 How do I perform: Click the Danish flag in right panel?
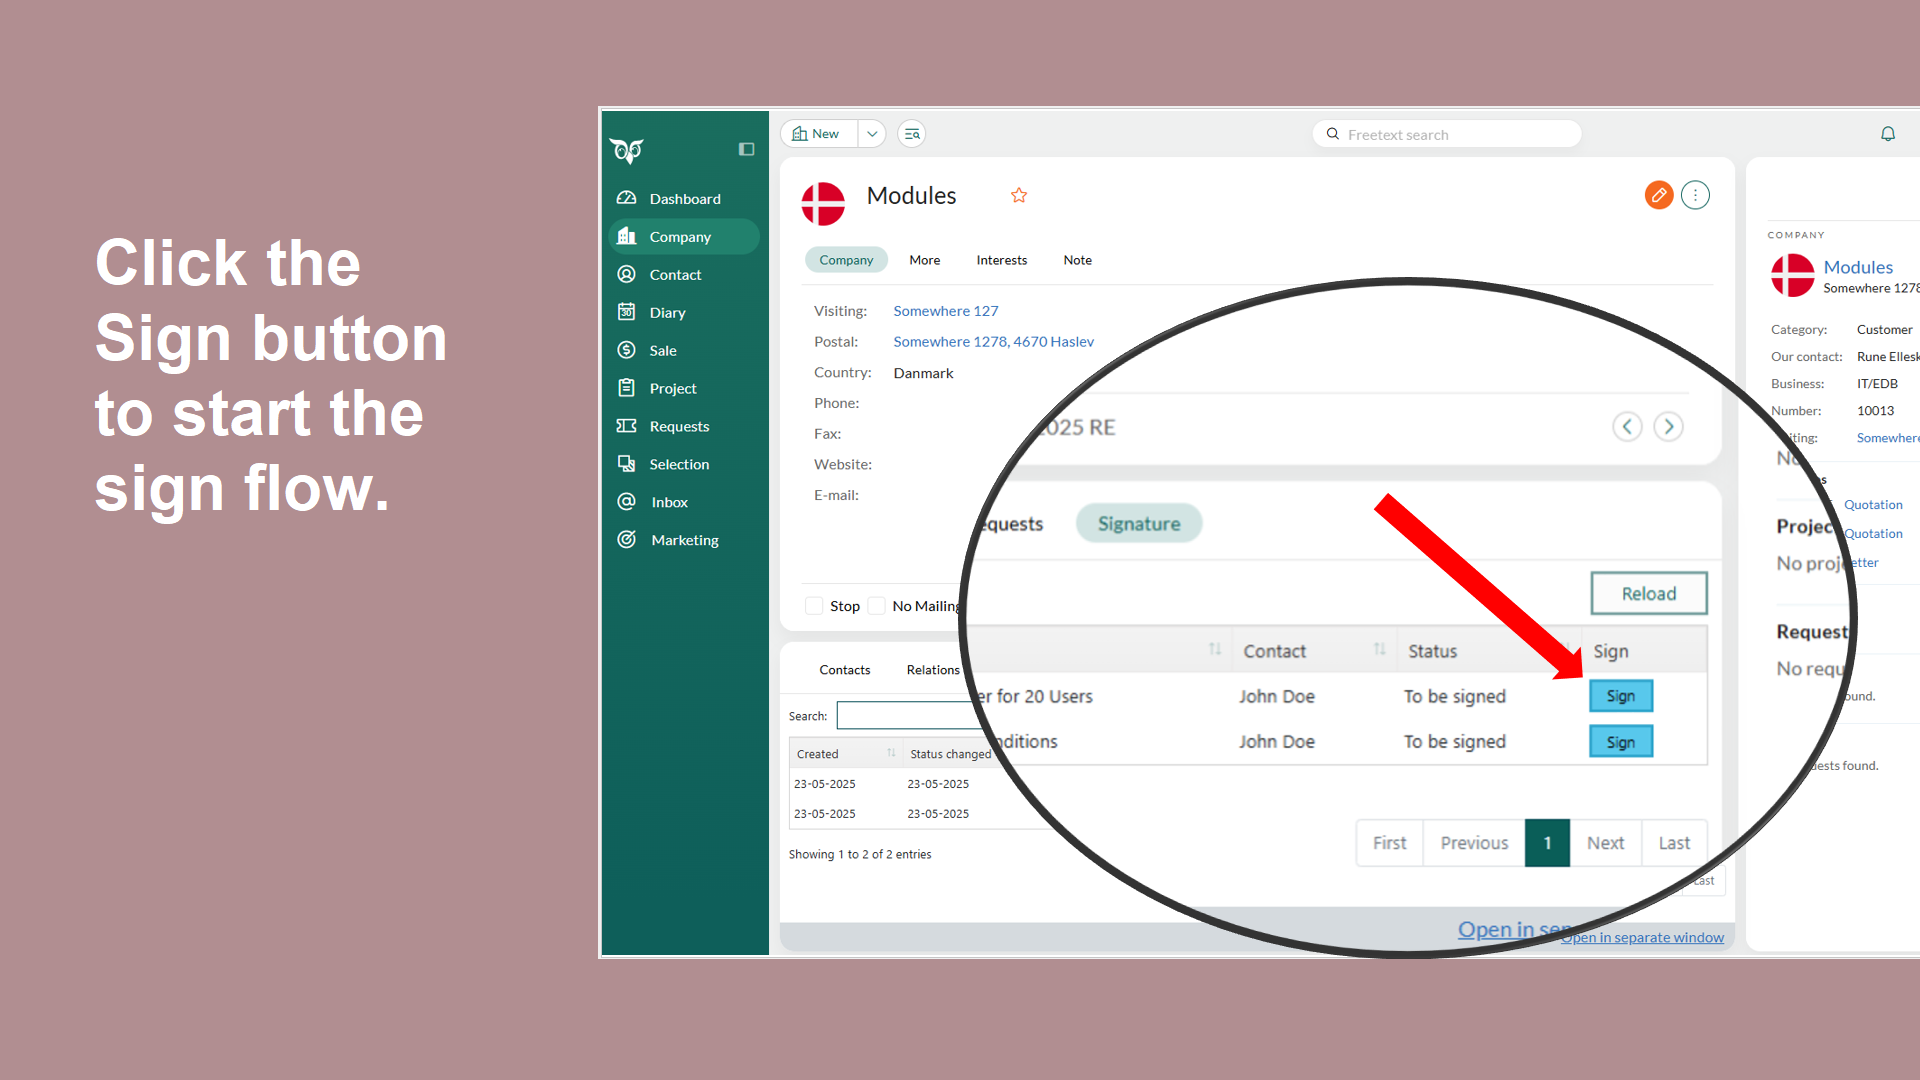coord(1793,275)
